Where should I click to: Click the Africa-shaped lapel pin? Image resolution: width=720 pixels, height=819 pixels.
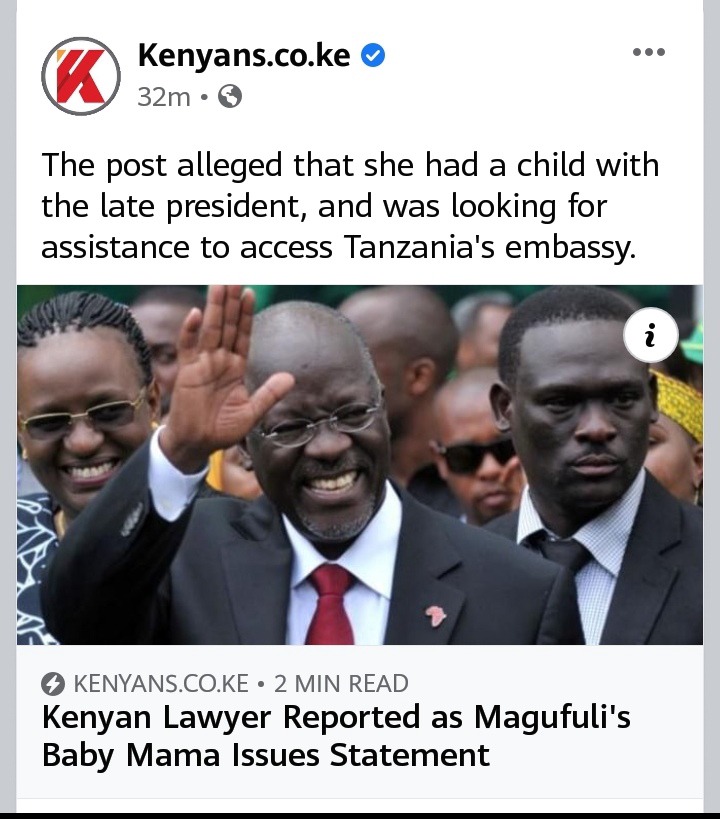click(435, 615)
